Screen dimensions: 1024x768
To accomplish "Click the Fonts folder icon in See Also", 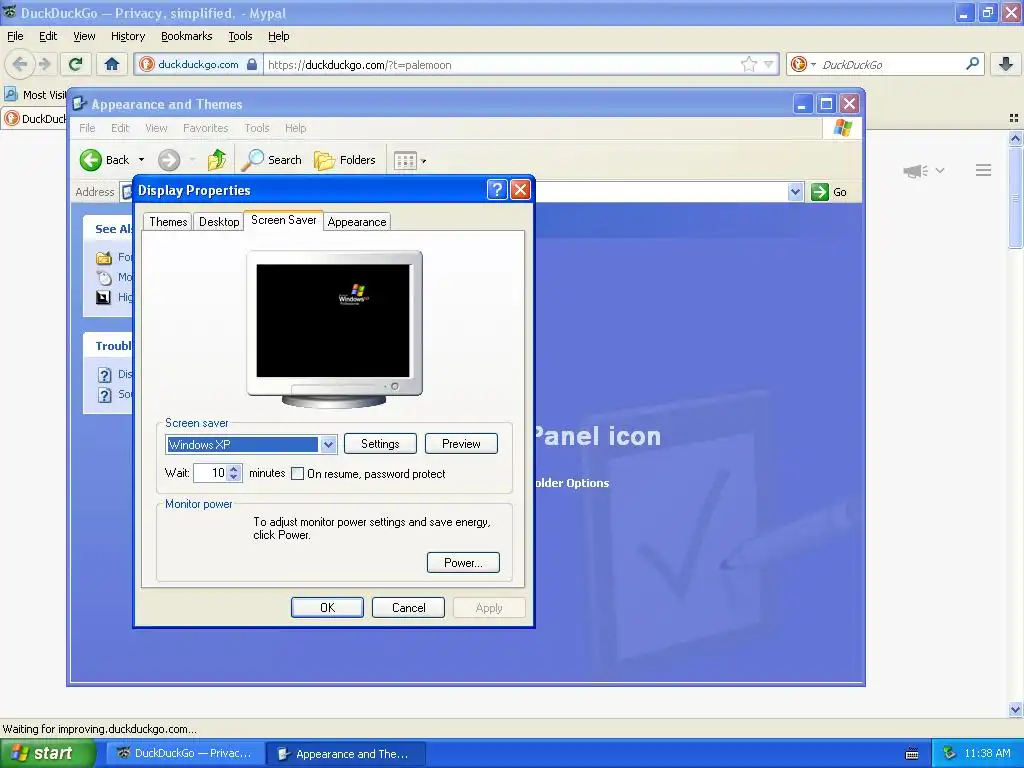I will [x=104, y=257].
